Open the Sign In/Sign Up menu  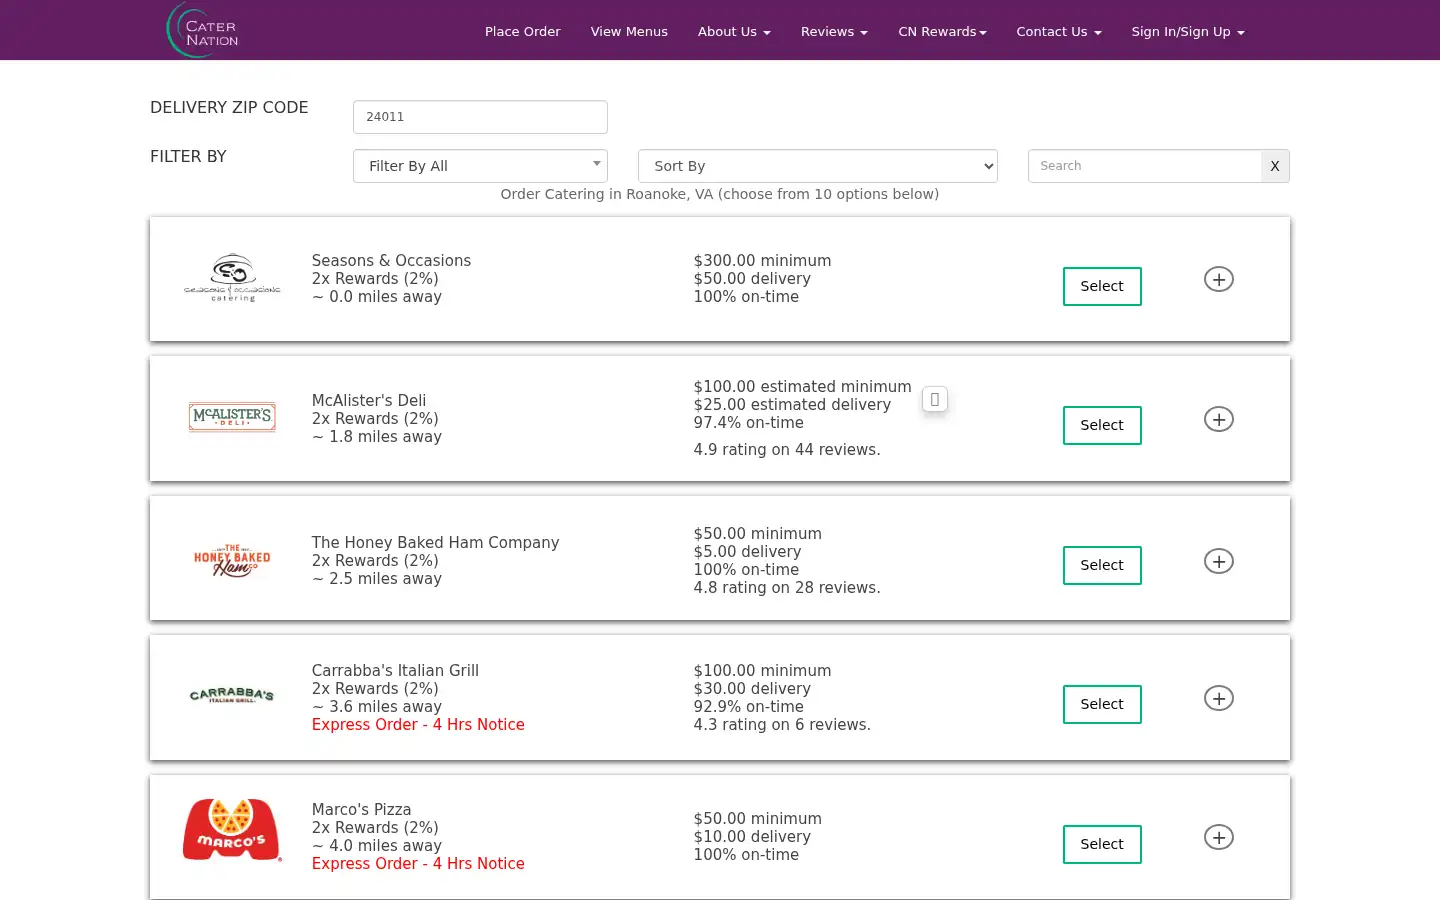[1188, 32]
